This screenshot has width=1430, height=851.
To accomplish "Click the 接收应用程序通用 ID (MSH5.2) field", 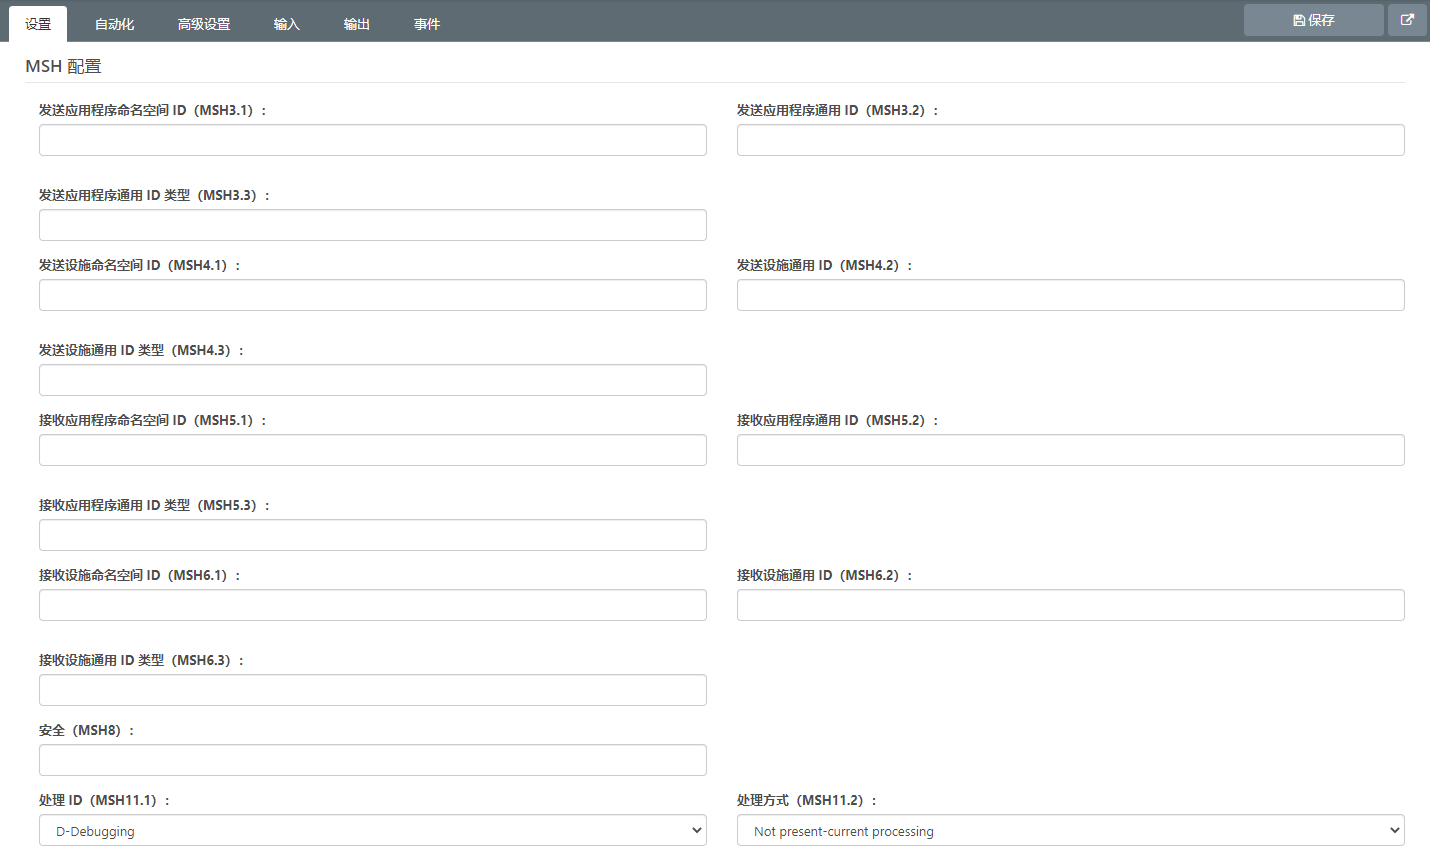I will [1071, 450].
